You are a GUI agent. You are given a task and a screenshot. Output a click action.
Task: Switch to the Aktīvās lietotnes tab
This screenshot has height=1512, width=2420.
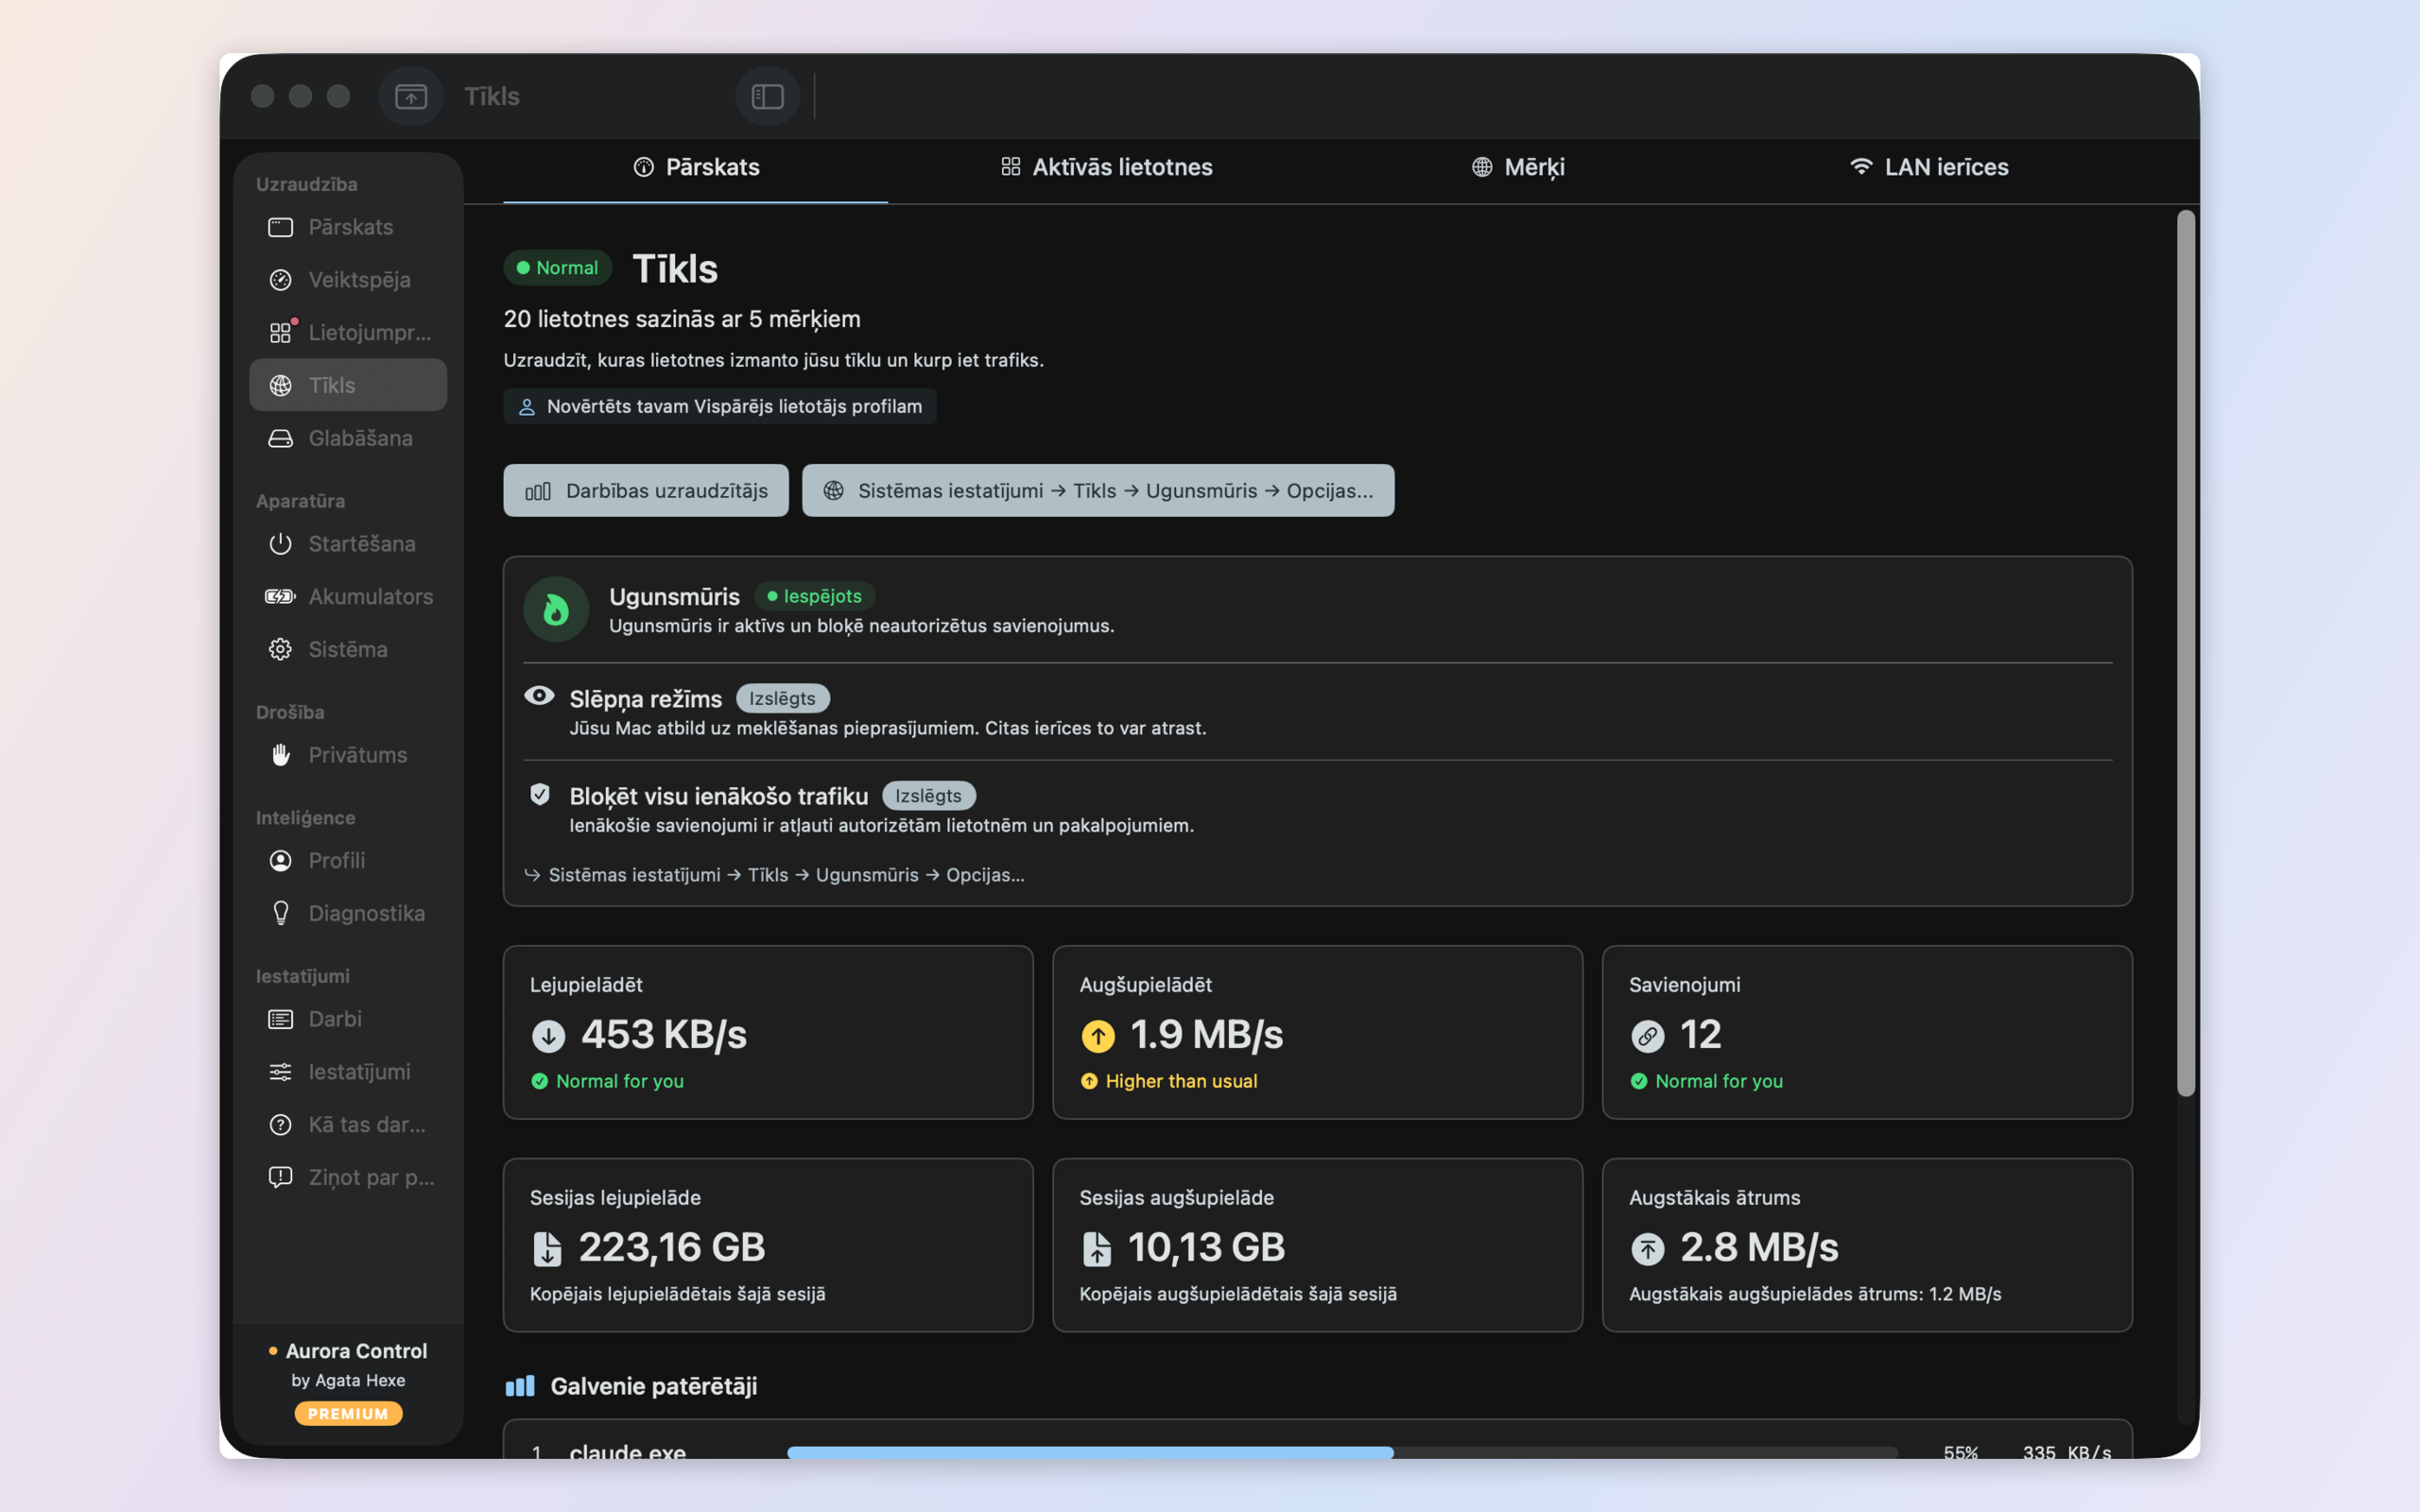pyautogui.click(x=1107, y=167)
